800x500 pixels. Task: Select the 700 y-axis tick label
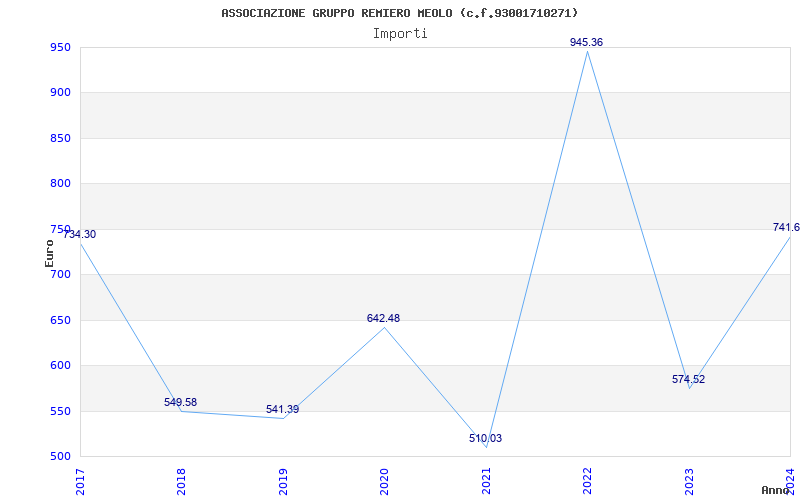click(x=60, y=274)
